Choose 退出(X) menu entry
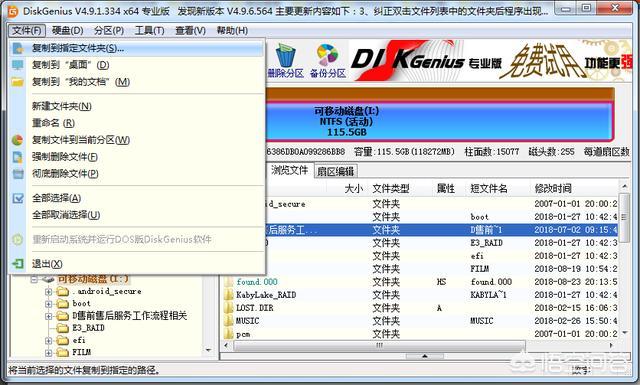 [136, 264]
